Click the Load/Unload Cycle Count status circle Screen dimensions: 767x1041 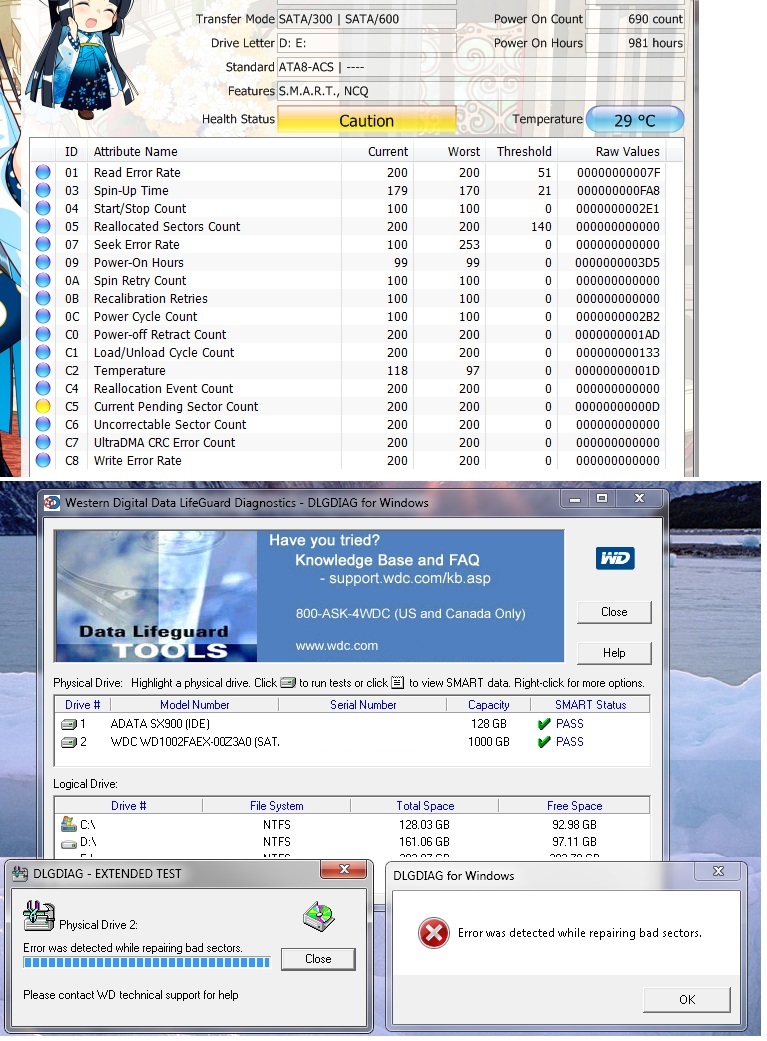point(43,353)
